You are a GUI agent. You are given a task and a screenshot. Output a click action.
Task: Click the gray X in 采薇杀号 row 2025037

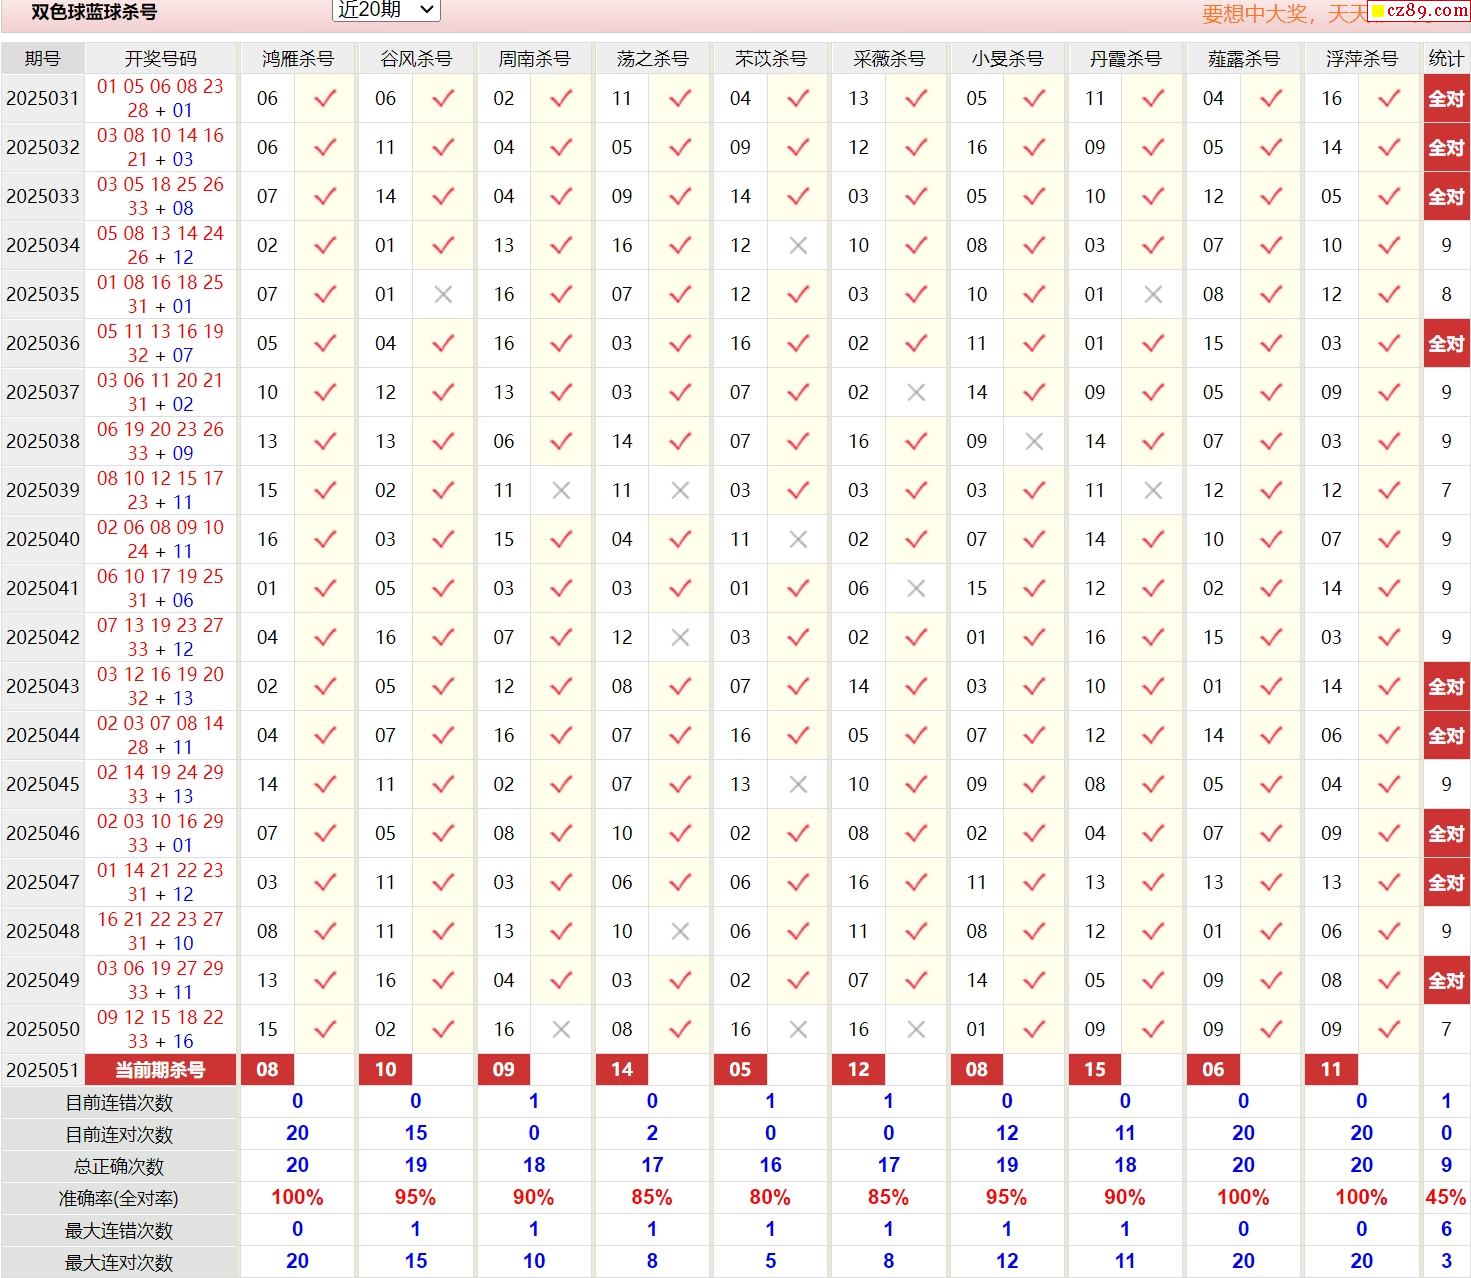tap(916, 393)
